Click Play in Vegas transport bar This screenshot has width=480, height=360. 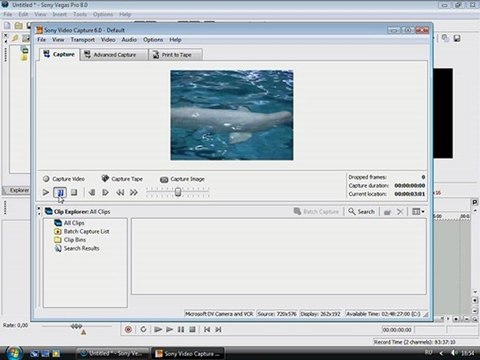(x=169, y=330)
